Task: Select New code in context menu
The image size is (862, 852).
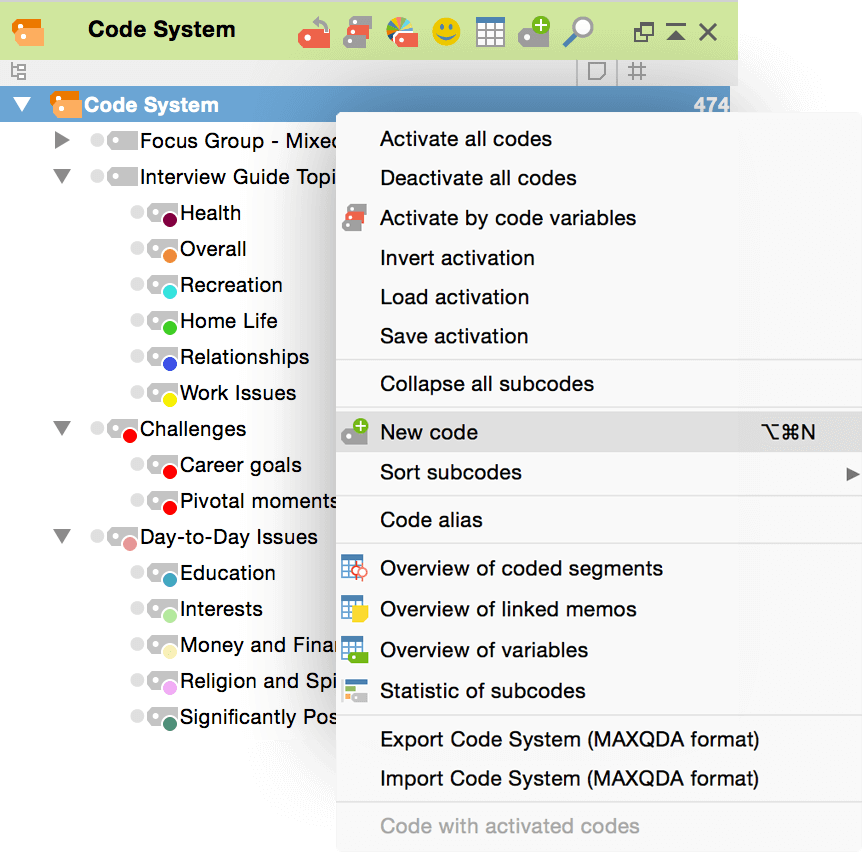Action: [598, 432]
